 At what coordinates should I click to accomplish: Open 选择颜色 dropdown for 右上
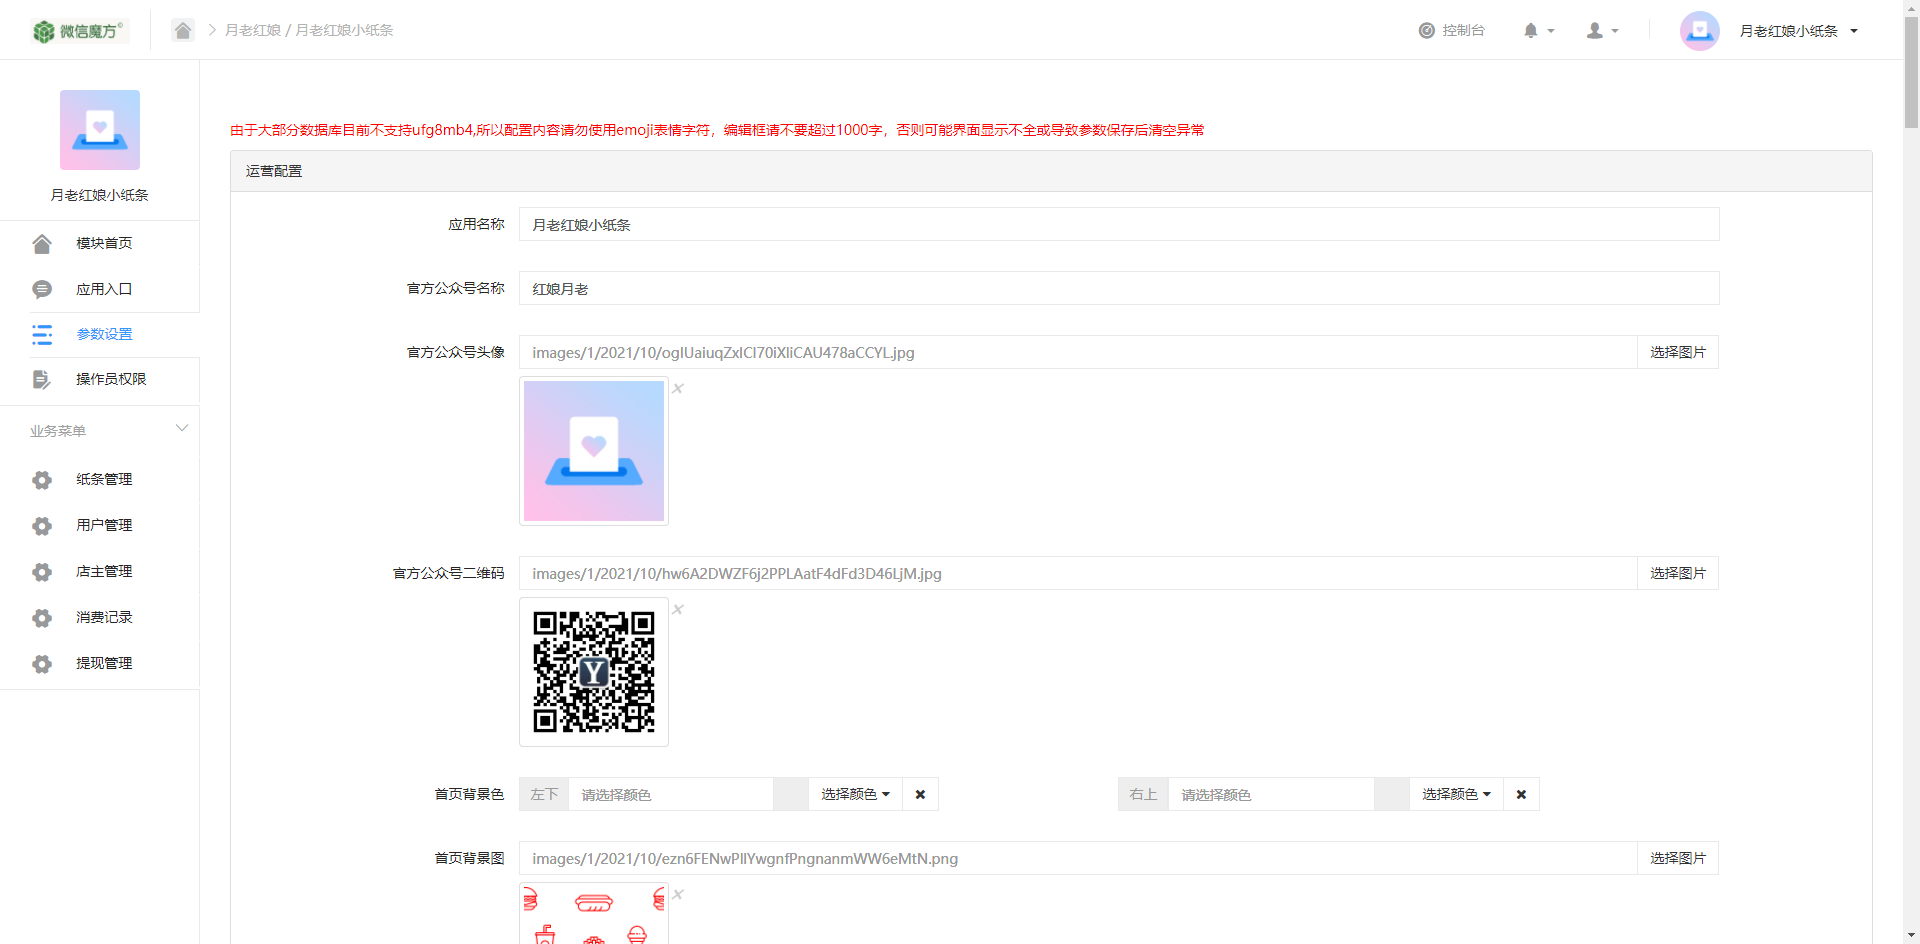click(1457, 794)
